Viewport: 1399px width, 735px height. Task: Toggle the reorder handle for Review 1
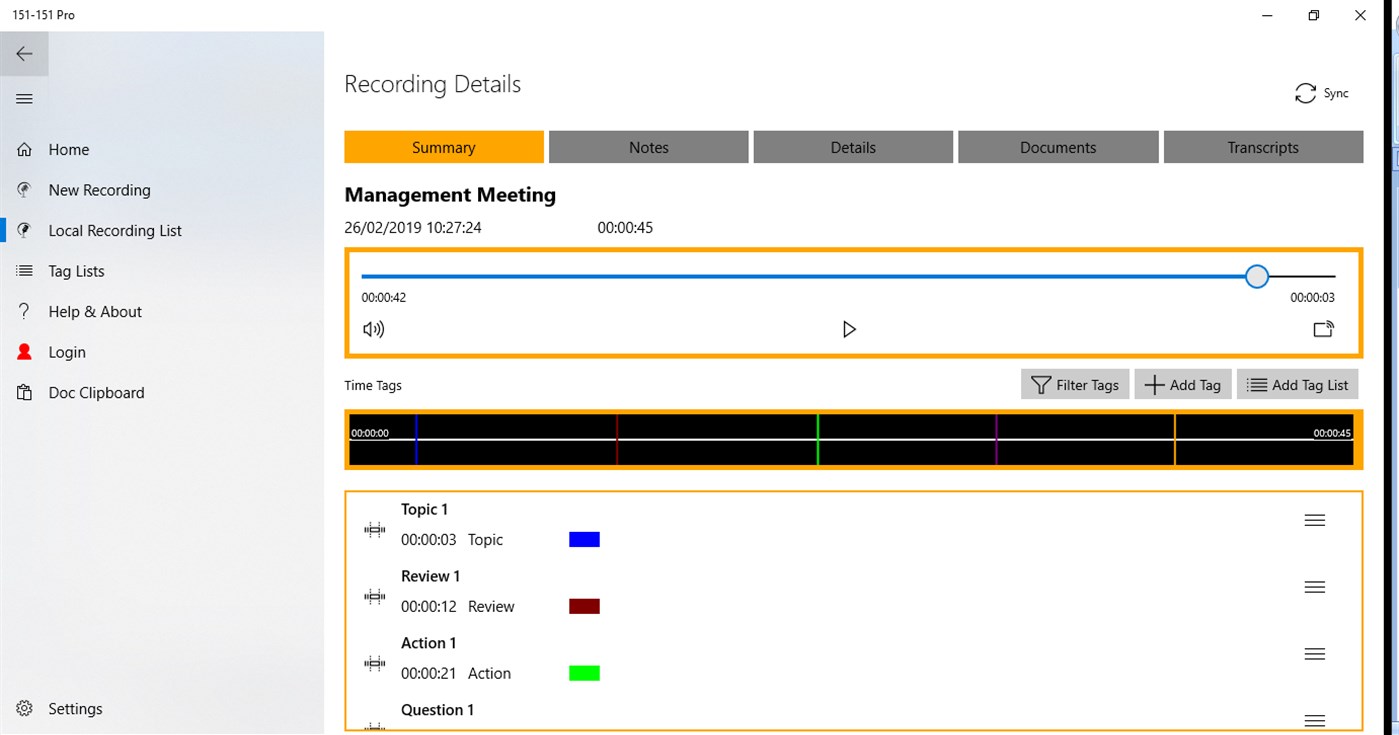1314,587
